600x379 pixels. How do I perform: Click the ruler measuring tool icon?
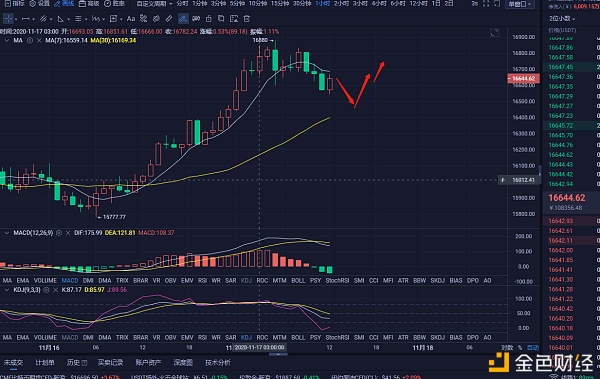click(x=169, y=18)
